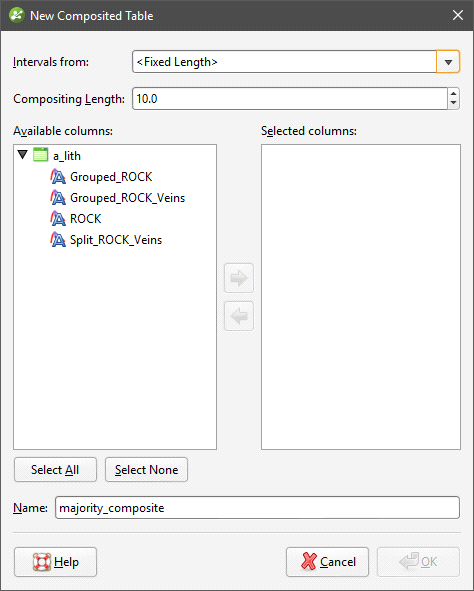Click the ROCK column icon

[x=58, y=219]
